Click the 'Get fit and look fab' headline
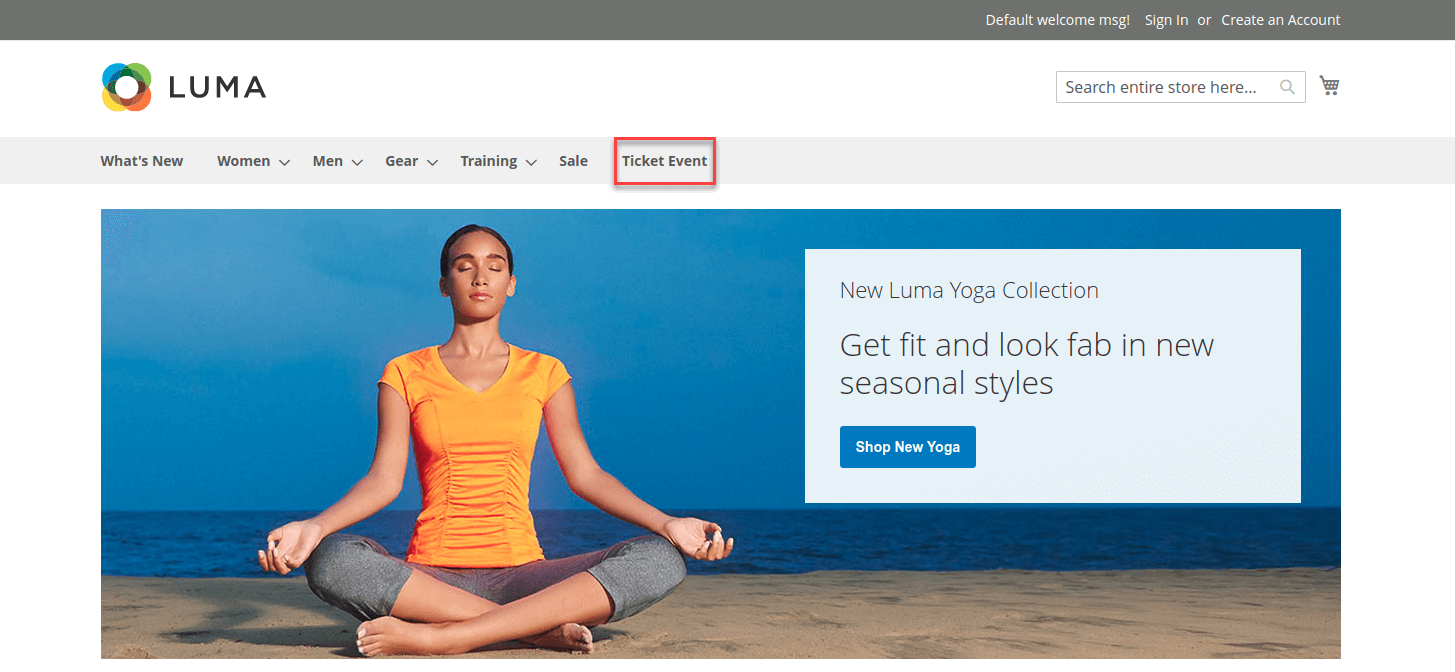The width and height of the screenshot is (1455, 672). coord(1026,363)
